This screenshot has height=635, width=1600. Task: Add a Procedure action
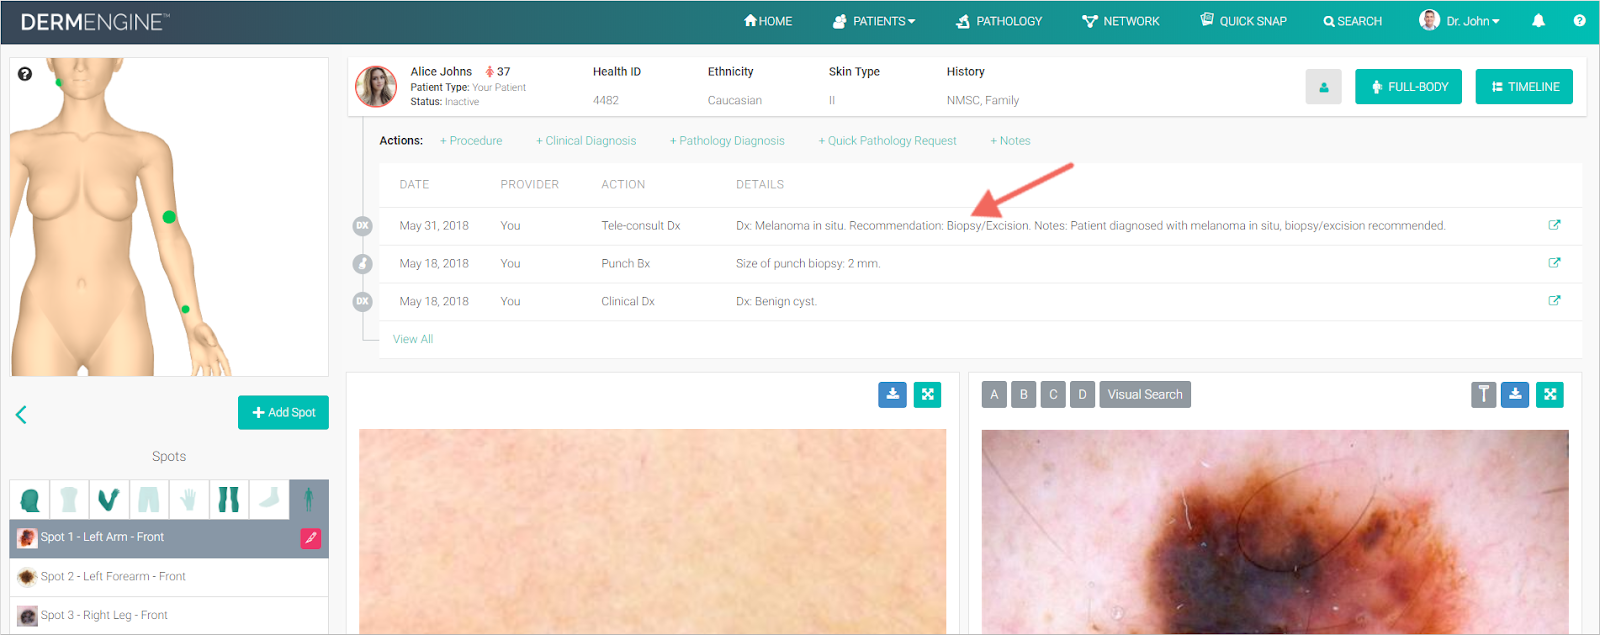coord(471,141)
